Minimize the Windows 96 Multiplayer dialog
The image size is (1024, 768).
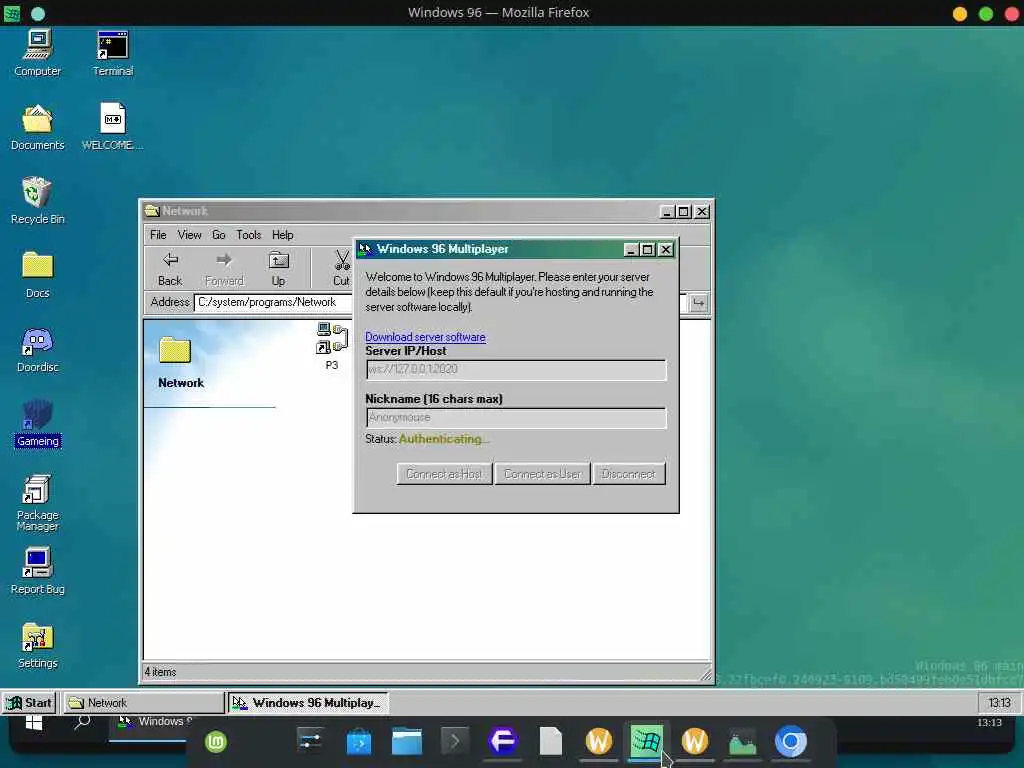pyautogui.click(x=630, y=249)
